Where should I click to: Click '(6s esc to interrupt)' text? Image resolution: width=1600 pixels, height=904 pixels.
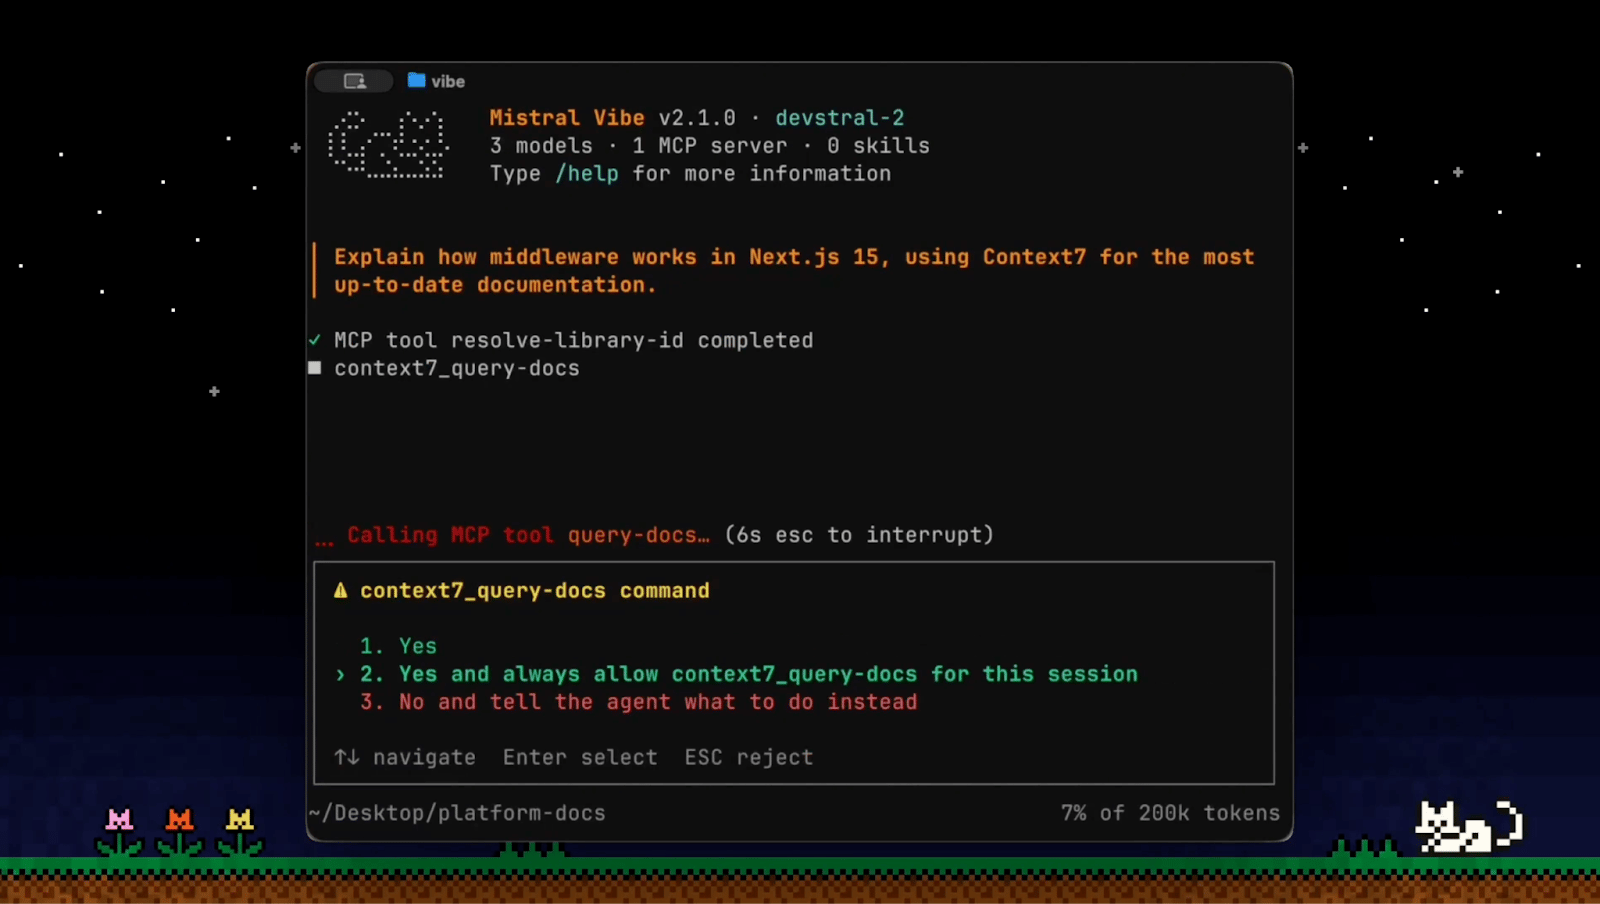tap(859, 535)
